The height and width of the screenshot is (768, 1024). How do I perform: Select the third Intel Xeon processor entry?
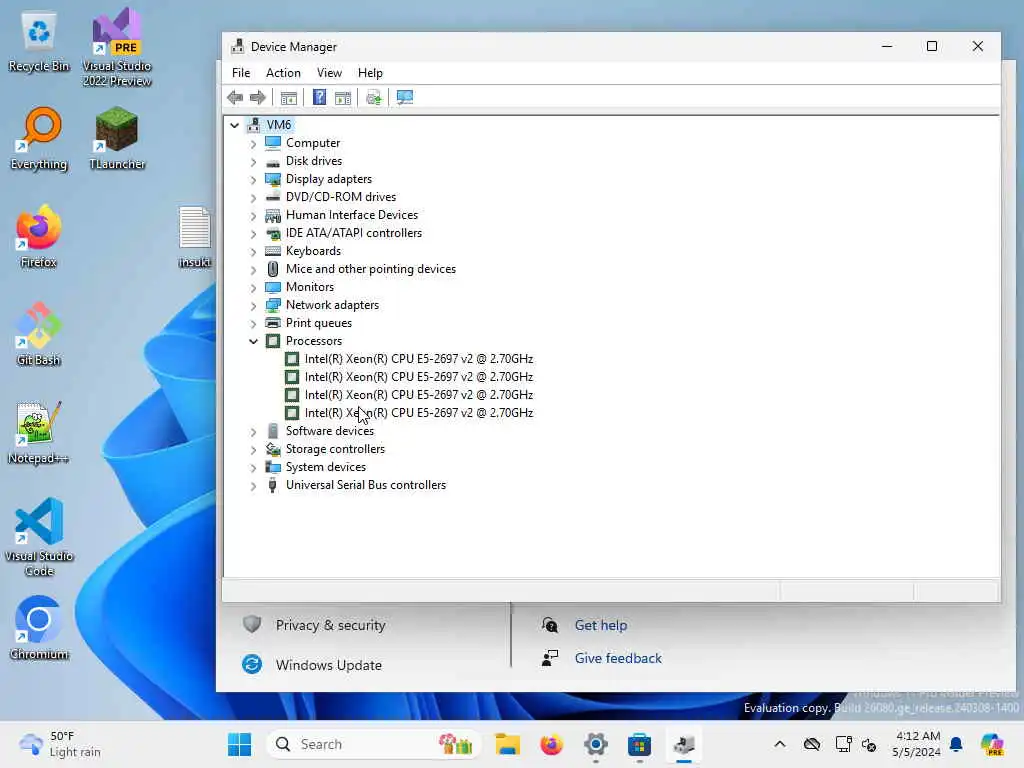click(x=419, y=394)
